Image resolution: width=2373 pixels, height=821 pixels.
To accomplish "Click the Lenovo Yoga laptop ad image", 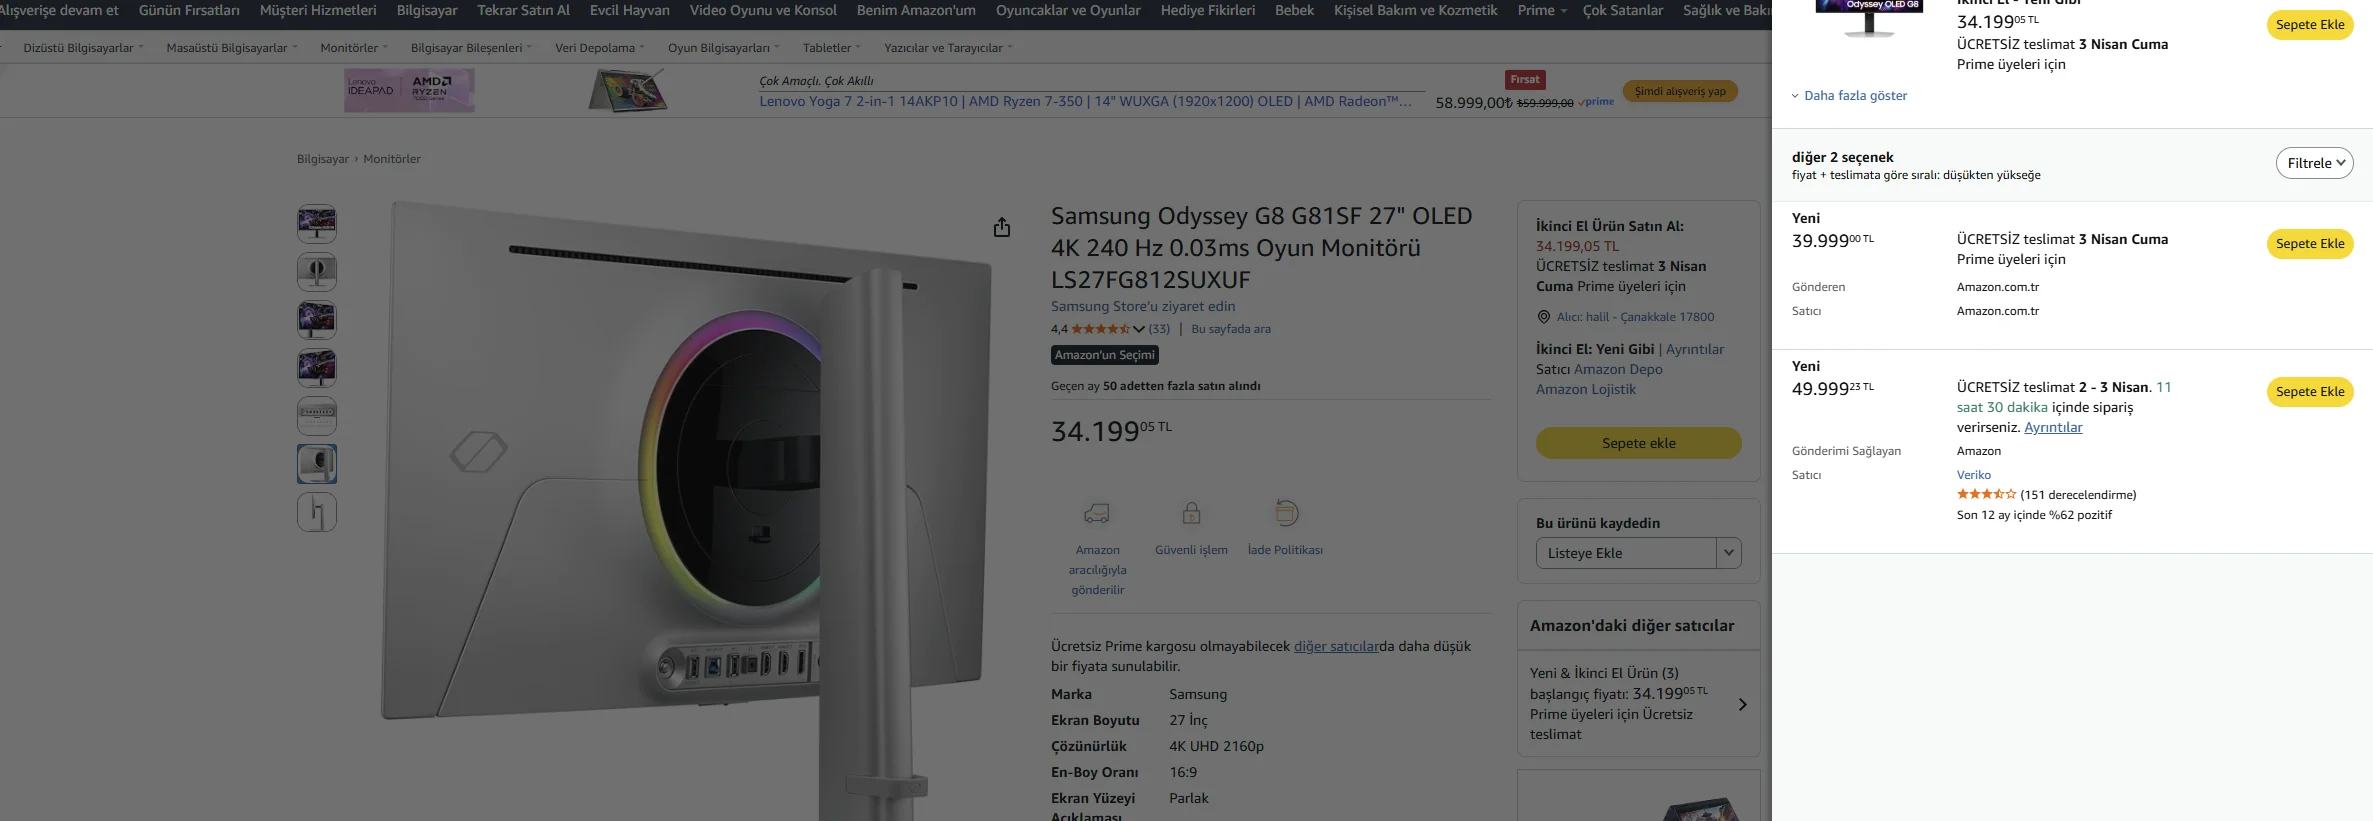I will click(627, 91).
